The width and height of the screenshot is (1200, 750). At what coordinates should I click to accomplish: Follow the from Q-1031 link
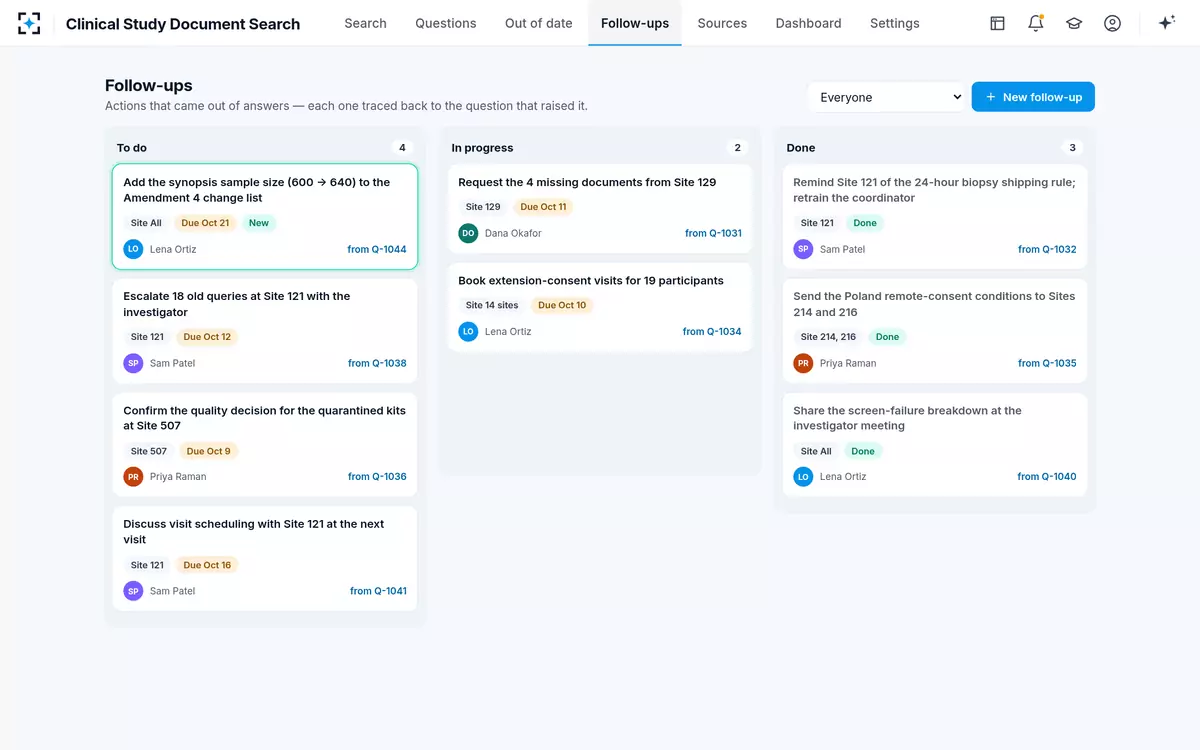(713, 233)
